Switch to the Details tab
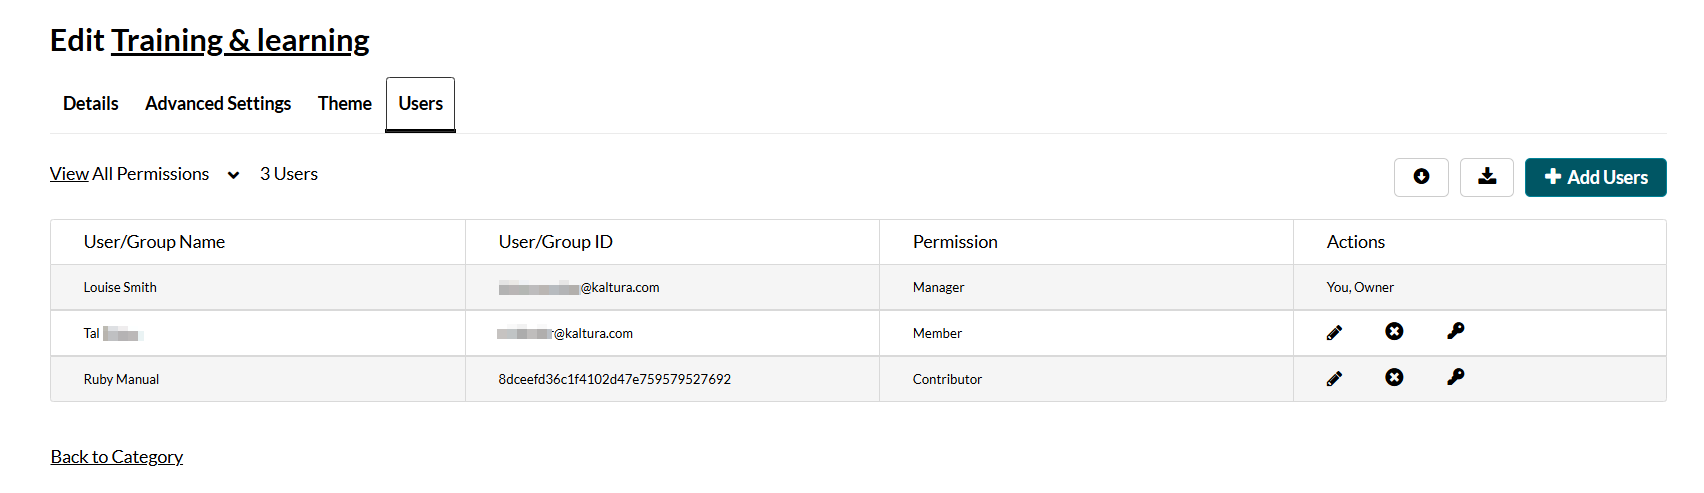1704x493 pixels. pyautogui.click(x=91, y=104)
